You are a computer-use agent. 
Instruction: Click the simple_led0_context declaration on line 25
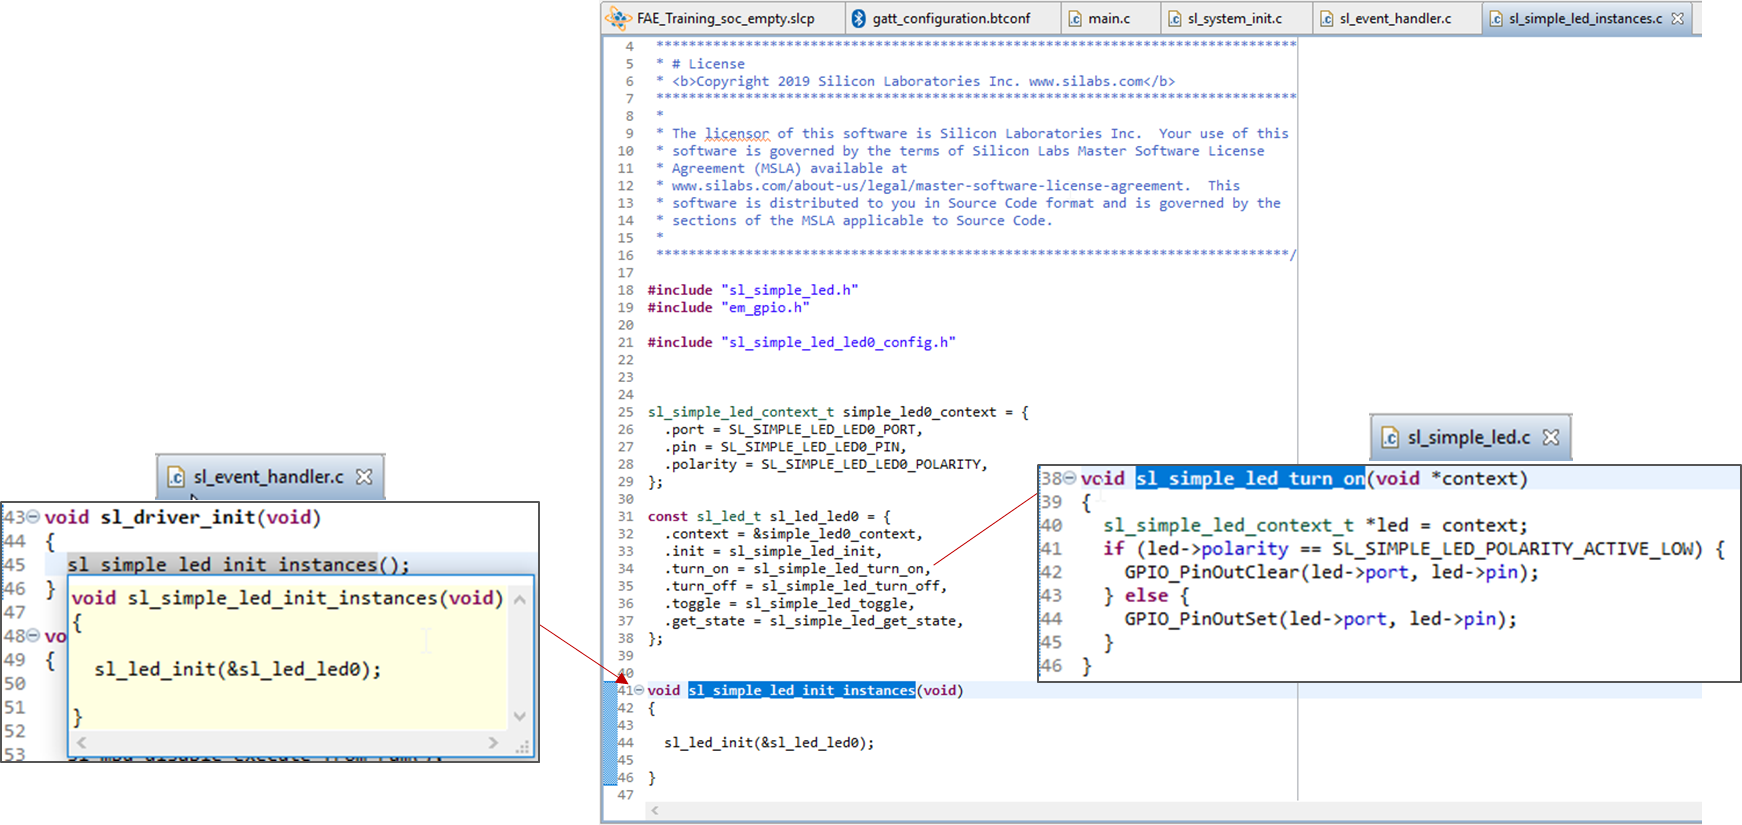(x=838, y=412)
